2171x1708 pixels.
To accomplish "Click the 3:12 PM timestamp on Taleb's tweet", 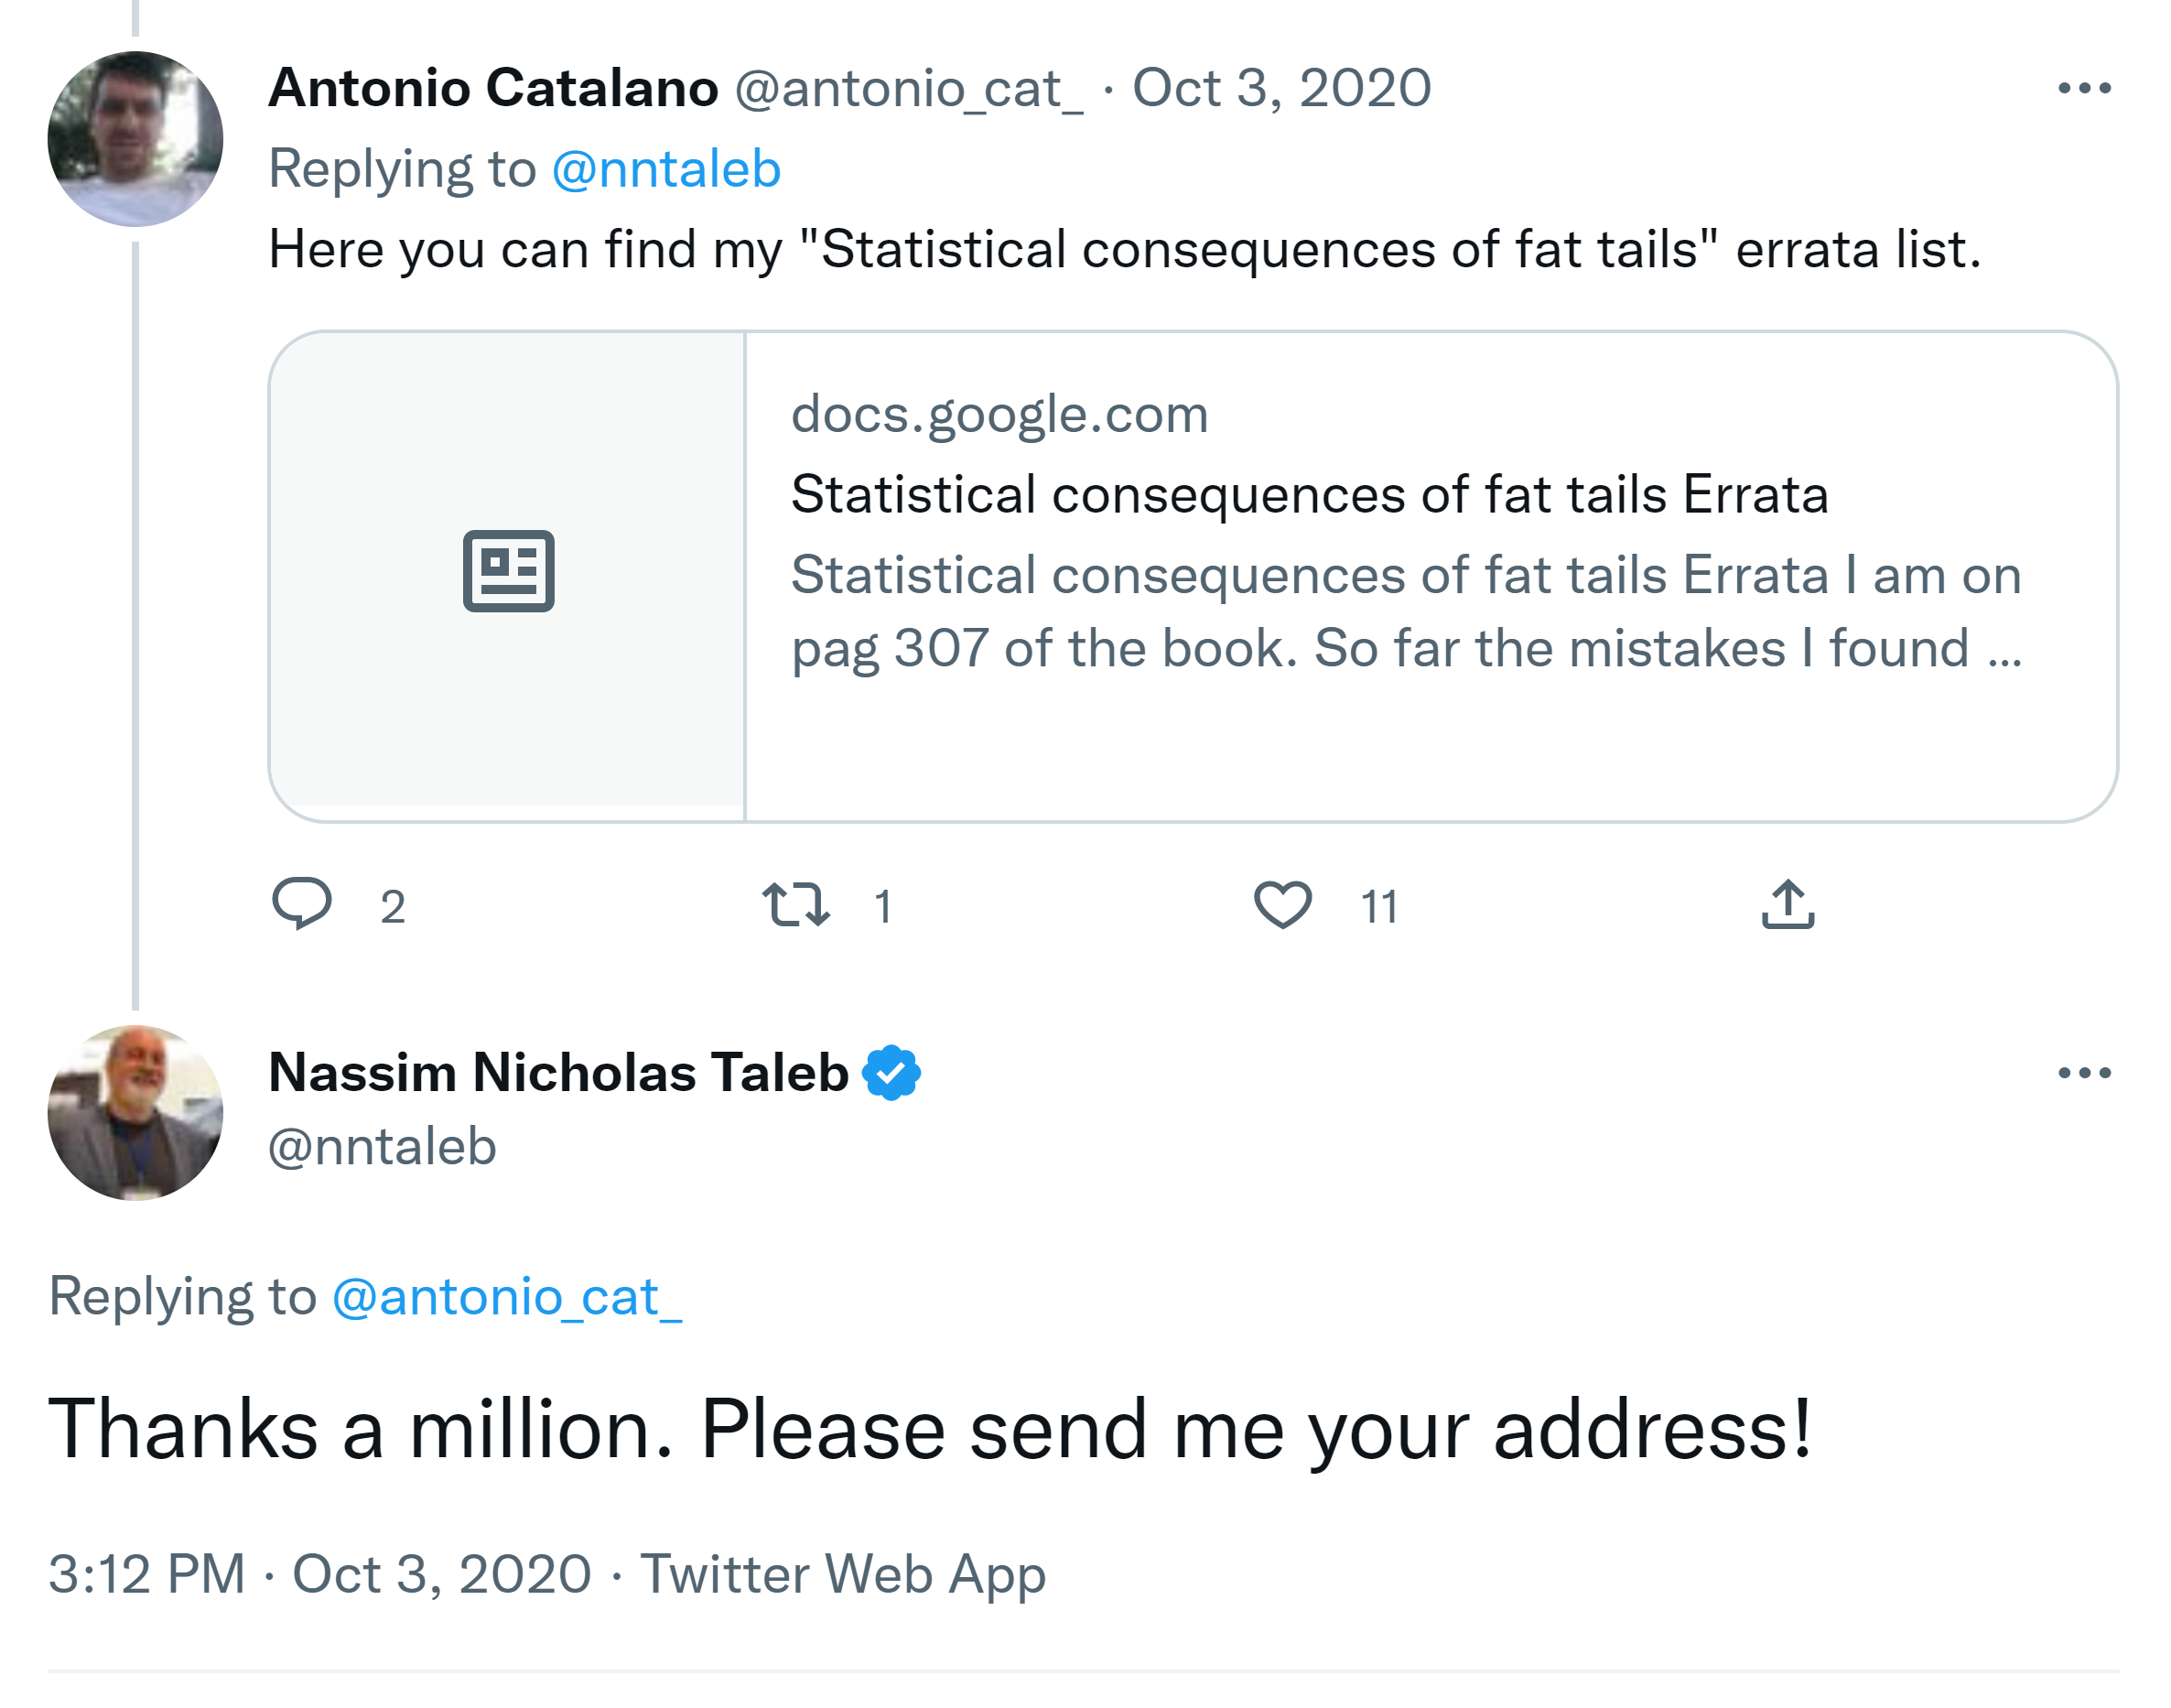I will pyautogui.click(x=147, y=1574).
